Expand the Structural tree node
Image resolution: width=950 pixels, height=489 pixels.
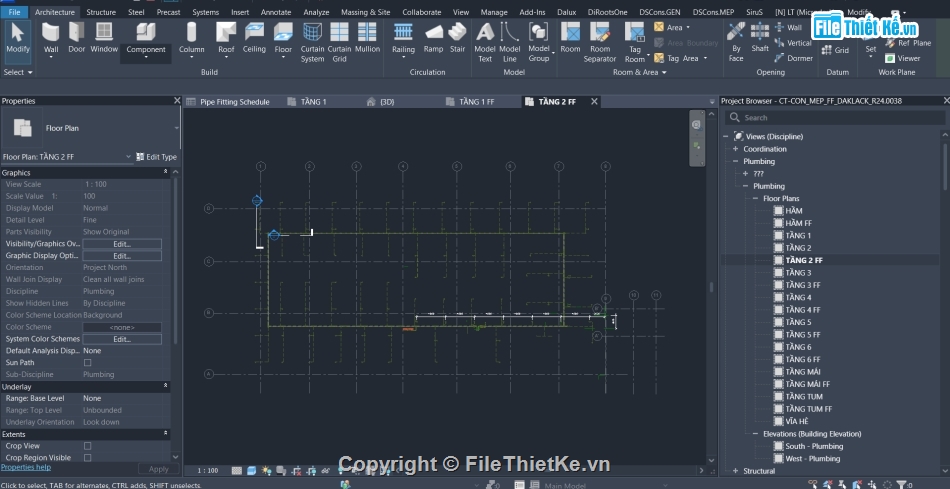736,471
